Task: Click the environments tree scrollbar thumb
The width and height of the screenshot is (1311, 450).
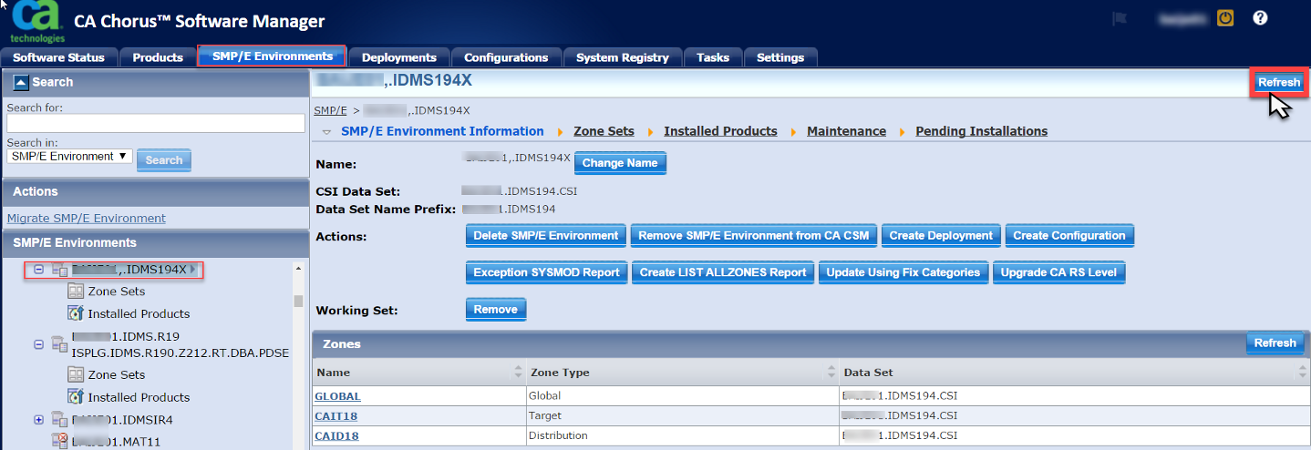Action: click(298, 301)
